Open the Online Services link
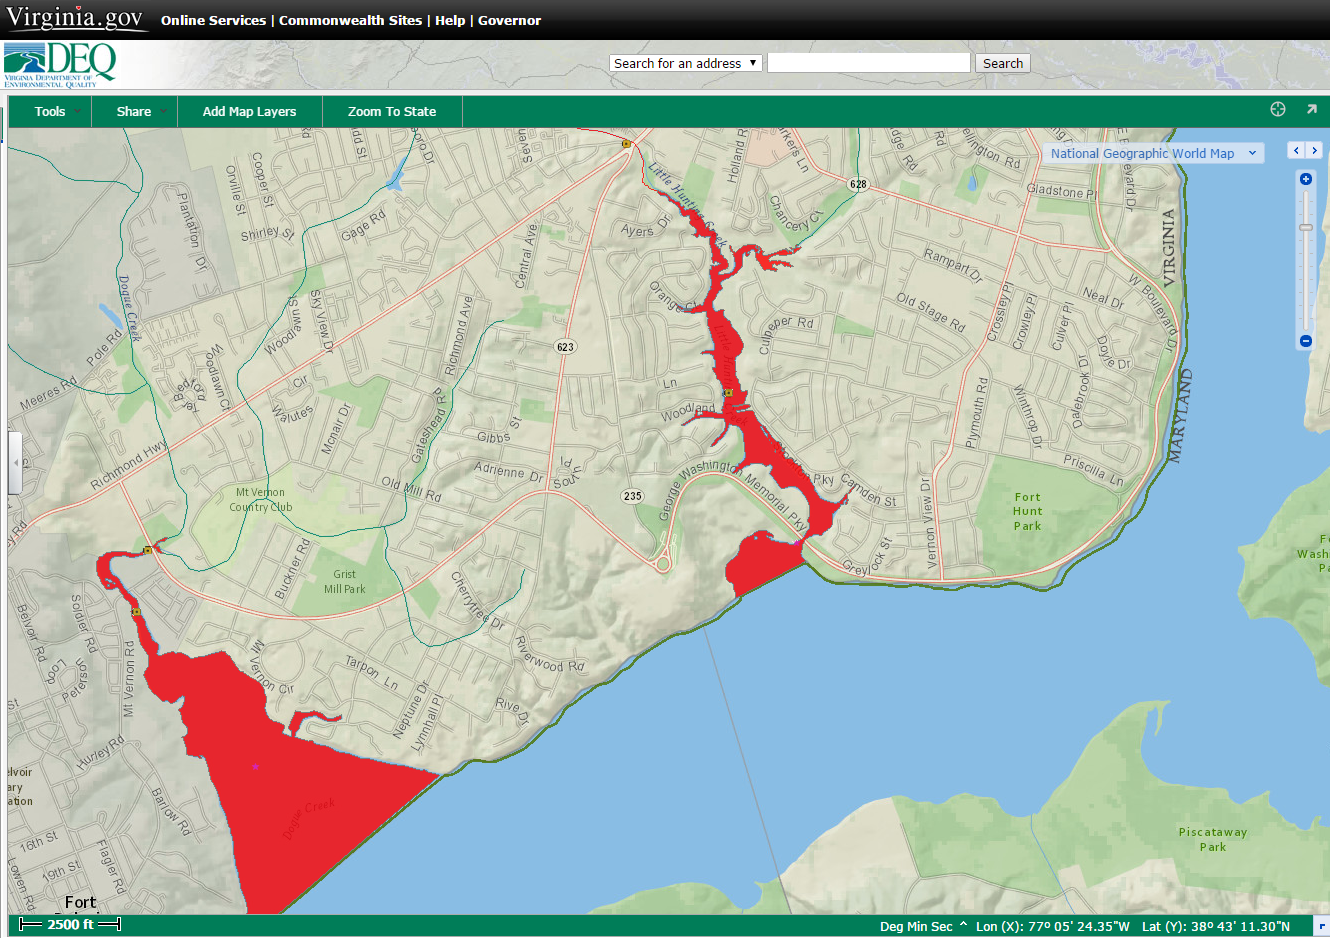1330x938 pixels. [213, 20]
